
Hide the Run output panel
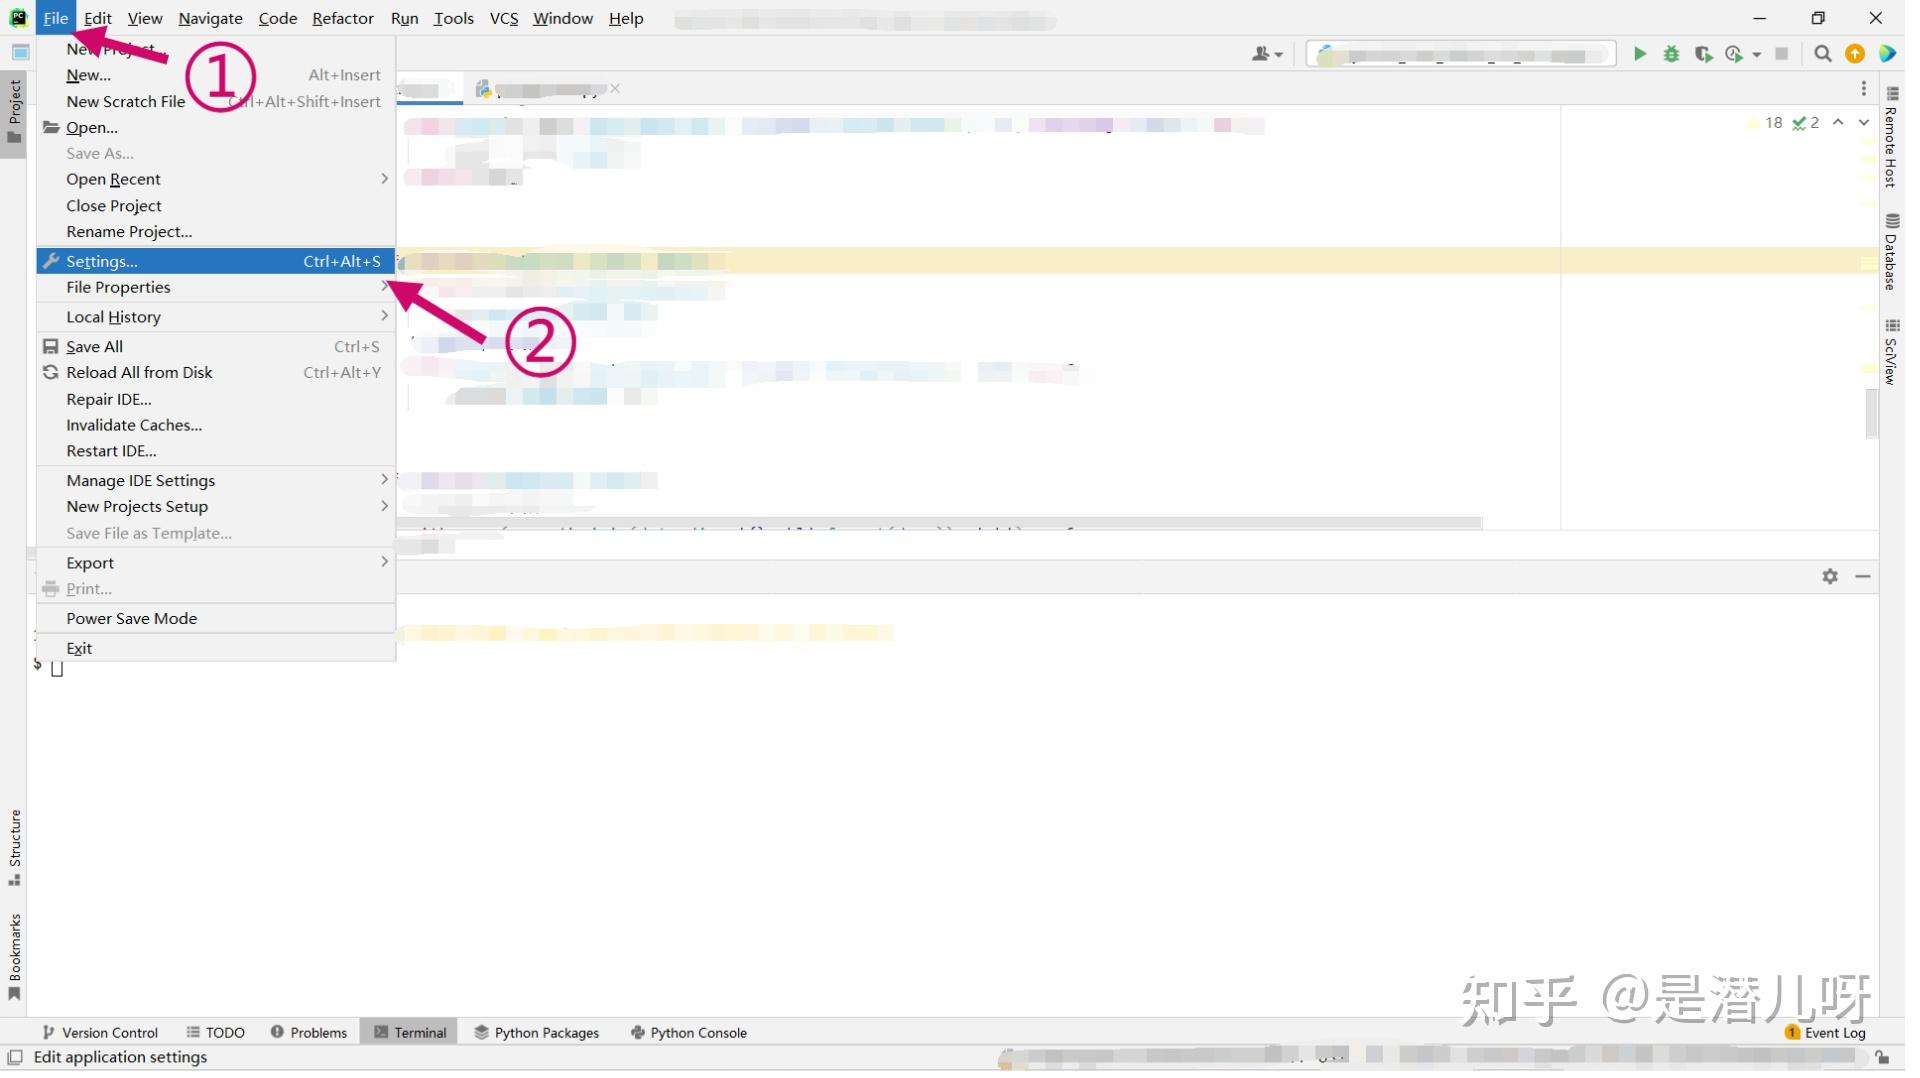[1864, 577]
